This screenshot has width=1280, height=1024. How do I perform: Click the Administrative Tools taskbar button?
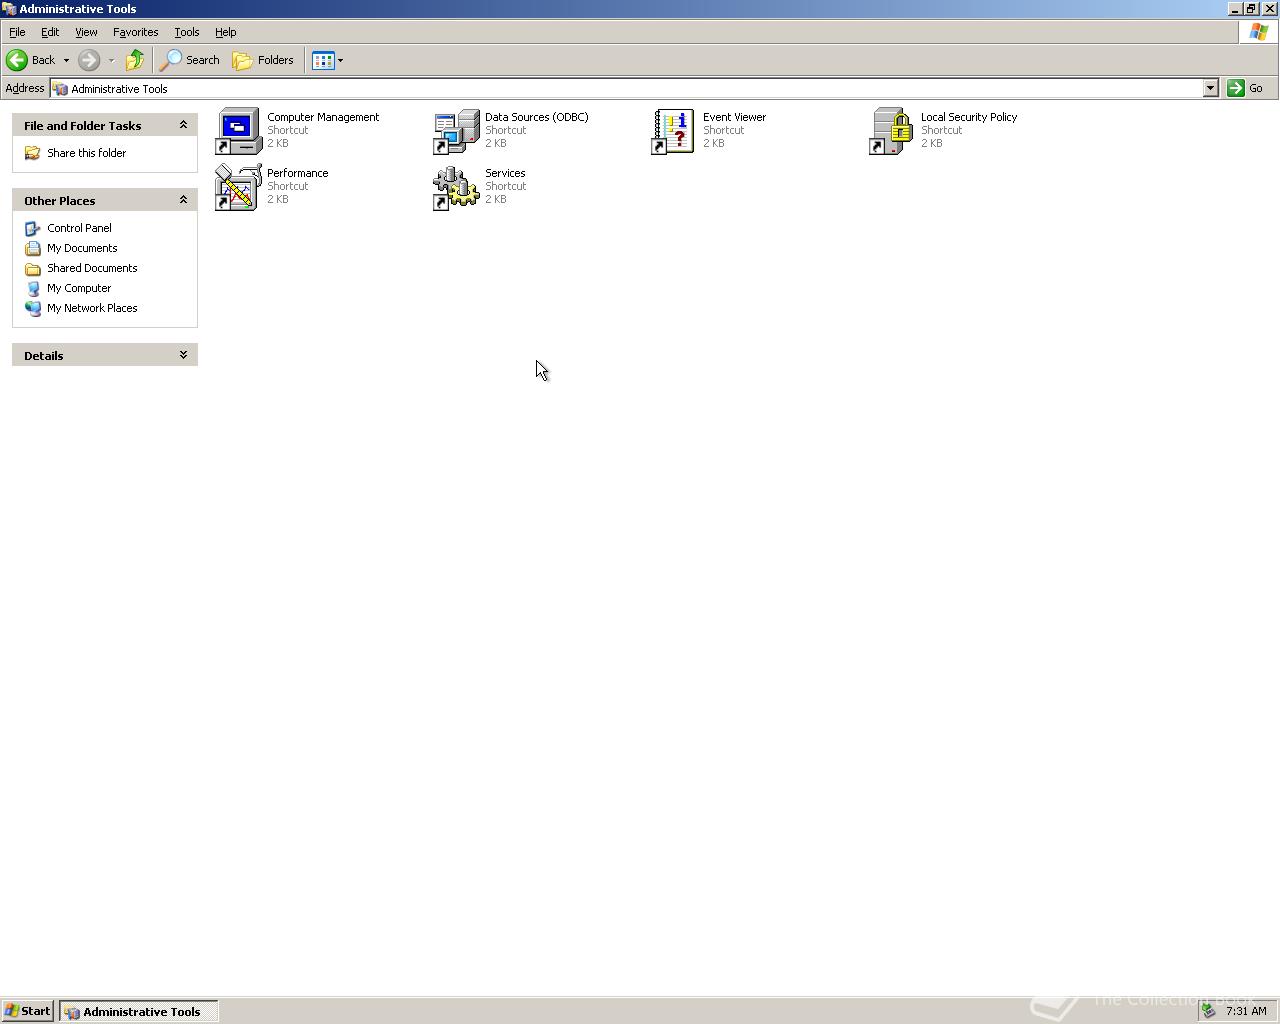tap(138, 1011)
